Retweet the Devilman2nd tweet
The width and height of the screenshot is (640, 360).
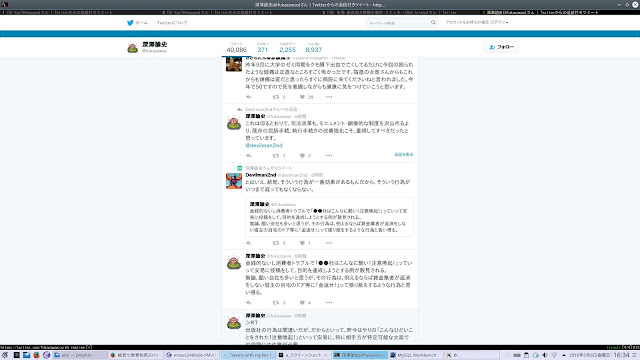tap(276, 243)
